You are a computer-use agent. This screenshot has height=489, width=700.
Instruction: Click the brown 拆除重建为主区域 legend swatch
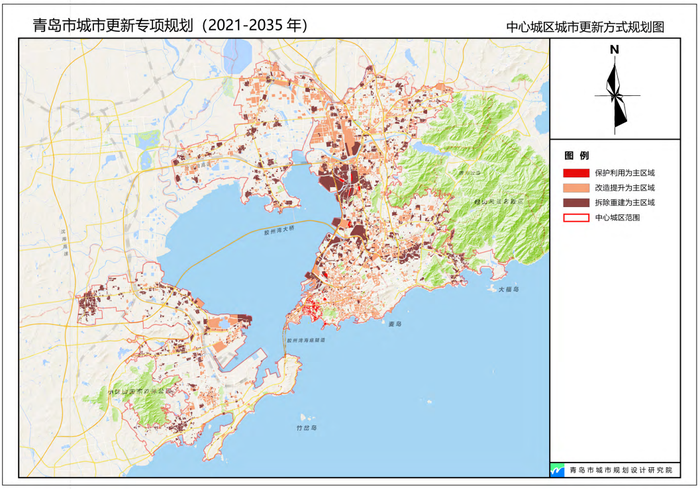coord(576,202)
